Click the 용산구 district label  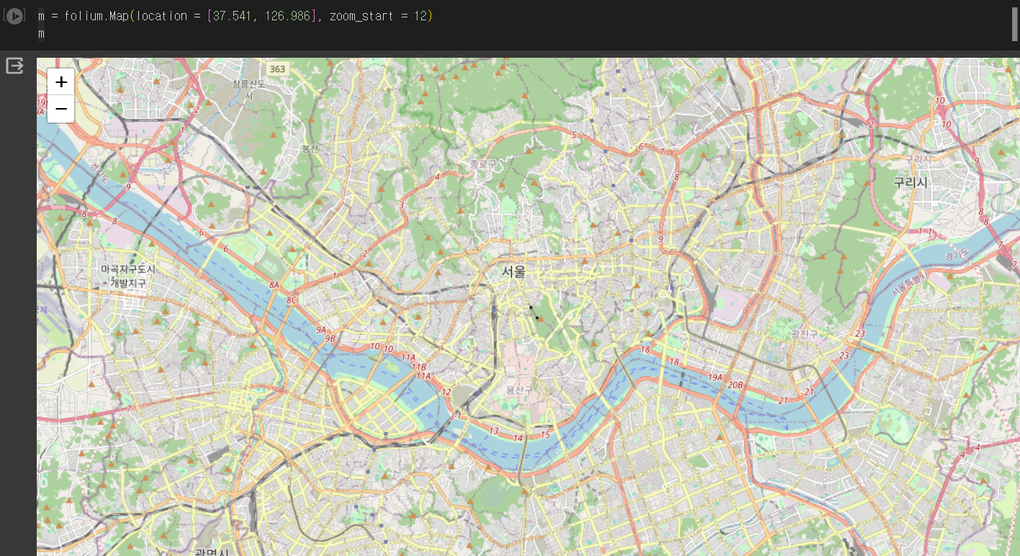point(519,390)
